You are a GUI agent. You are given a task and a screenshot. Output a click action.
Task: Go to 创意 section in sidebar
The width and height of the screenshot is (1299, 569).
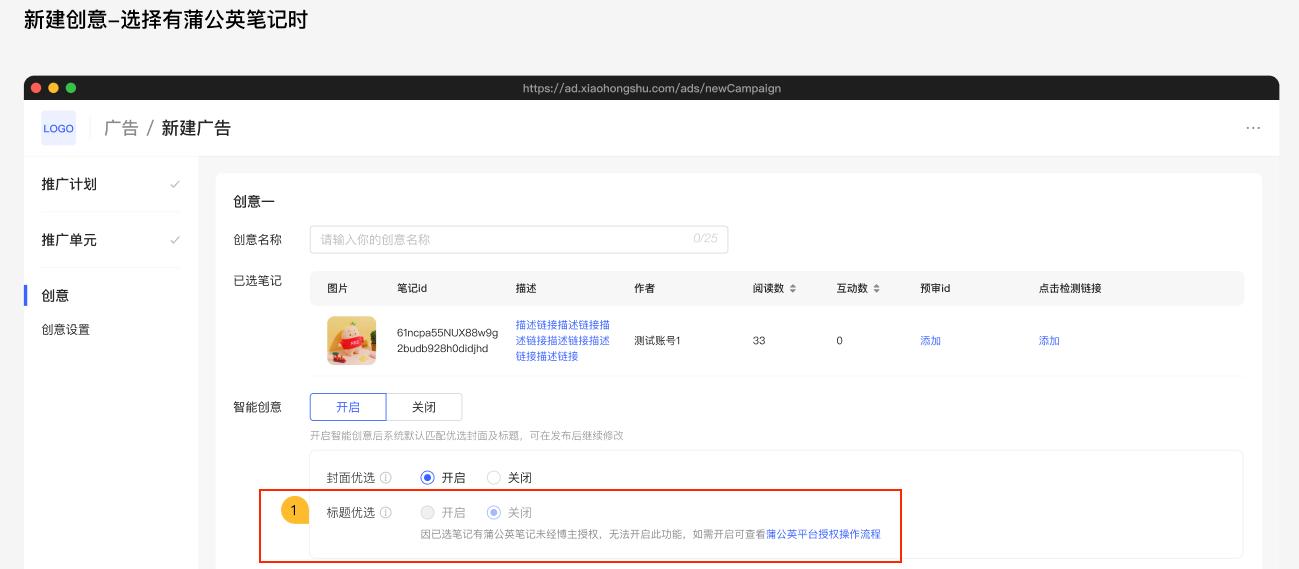(56, 296)
